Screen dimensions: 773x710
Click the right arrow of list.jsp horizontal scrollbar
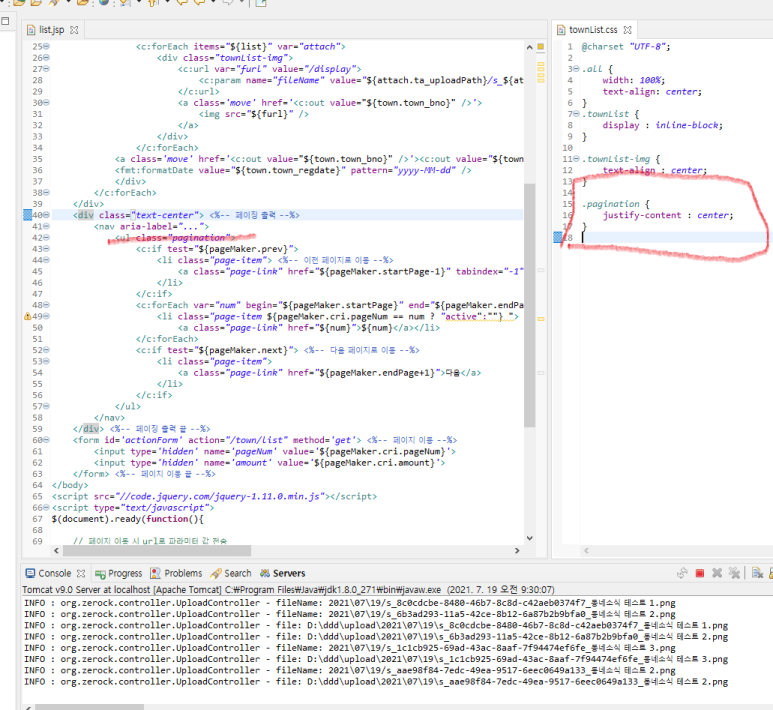(x=517, y=551)
